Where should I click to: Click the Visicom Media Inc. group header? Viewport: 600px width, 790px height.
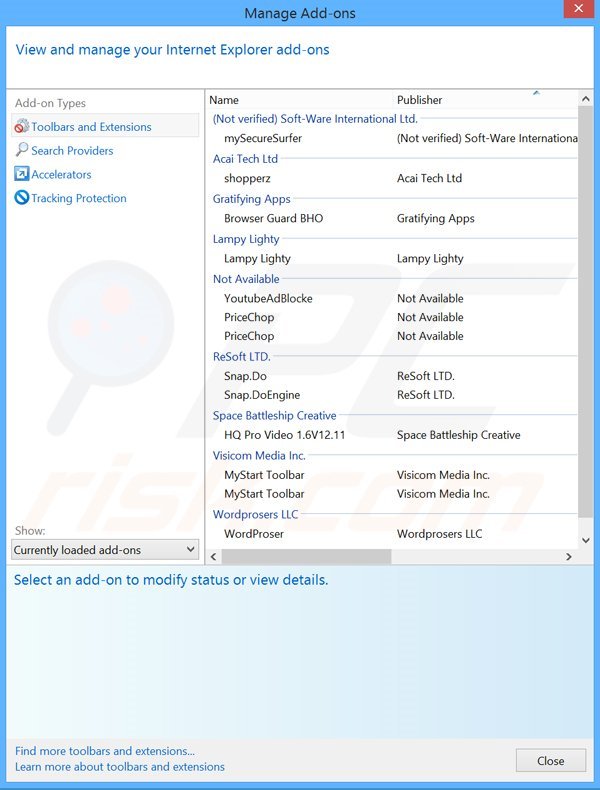click(259, 455)
